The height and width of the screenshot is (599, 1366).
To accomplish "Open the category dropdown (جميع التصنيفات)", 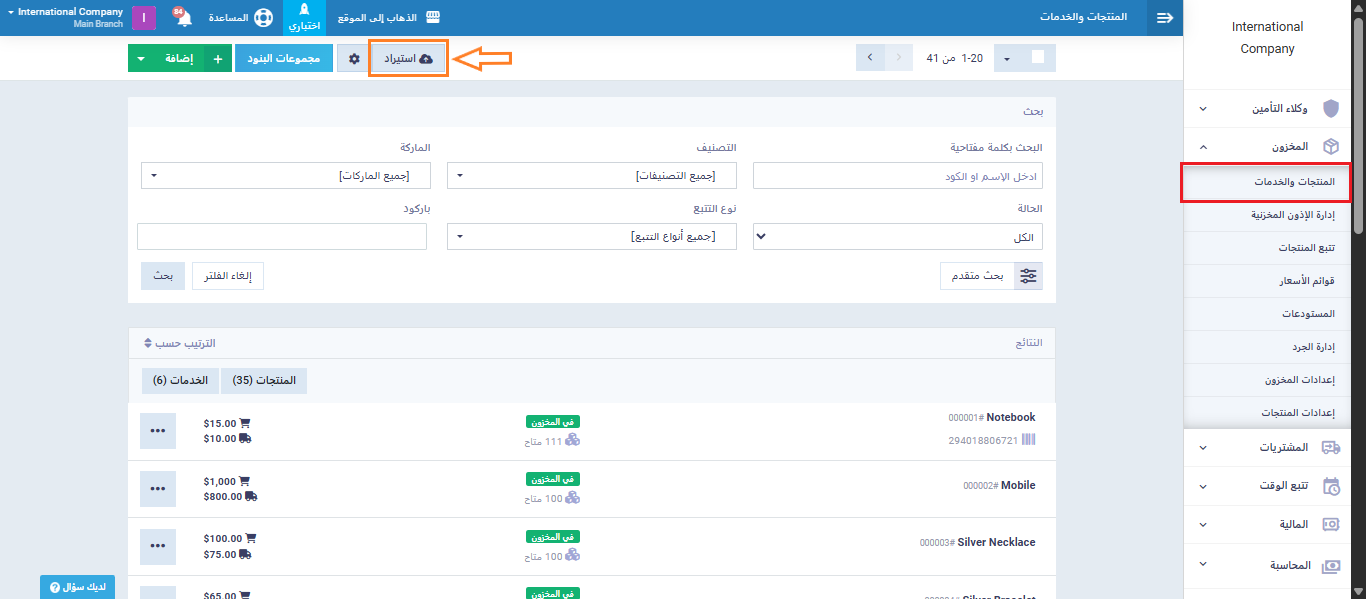I will (x=591, y=176).
